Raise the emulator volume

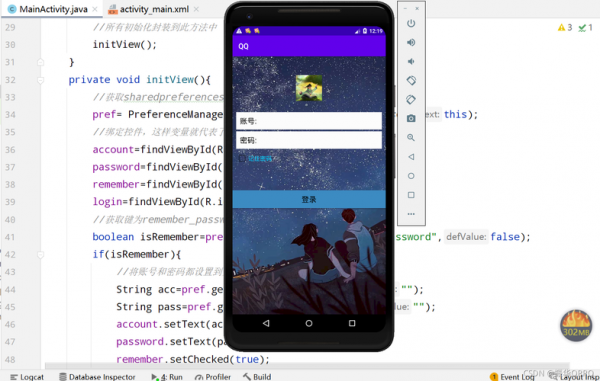[x=411, y=42]
